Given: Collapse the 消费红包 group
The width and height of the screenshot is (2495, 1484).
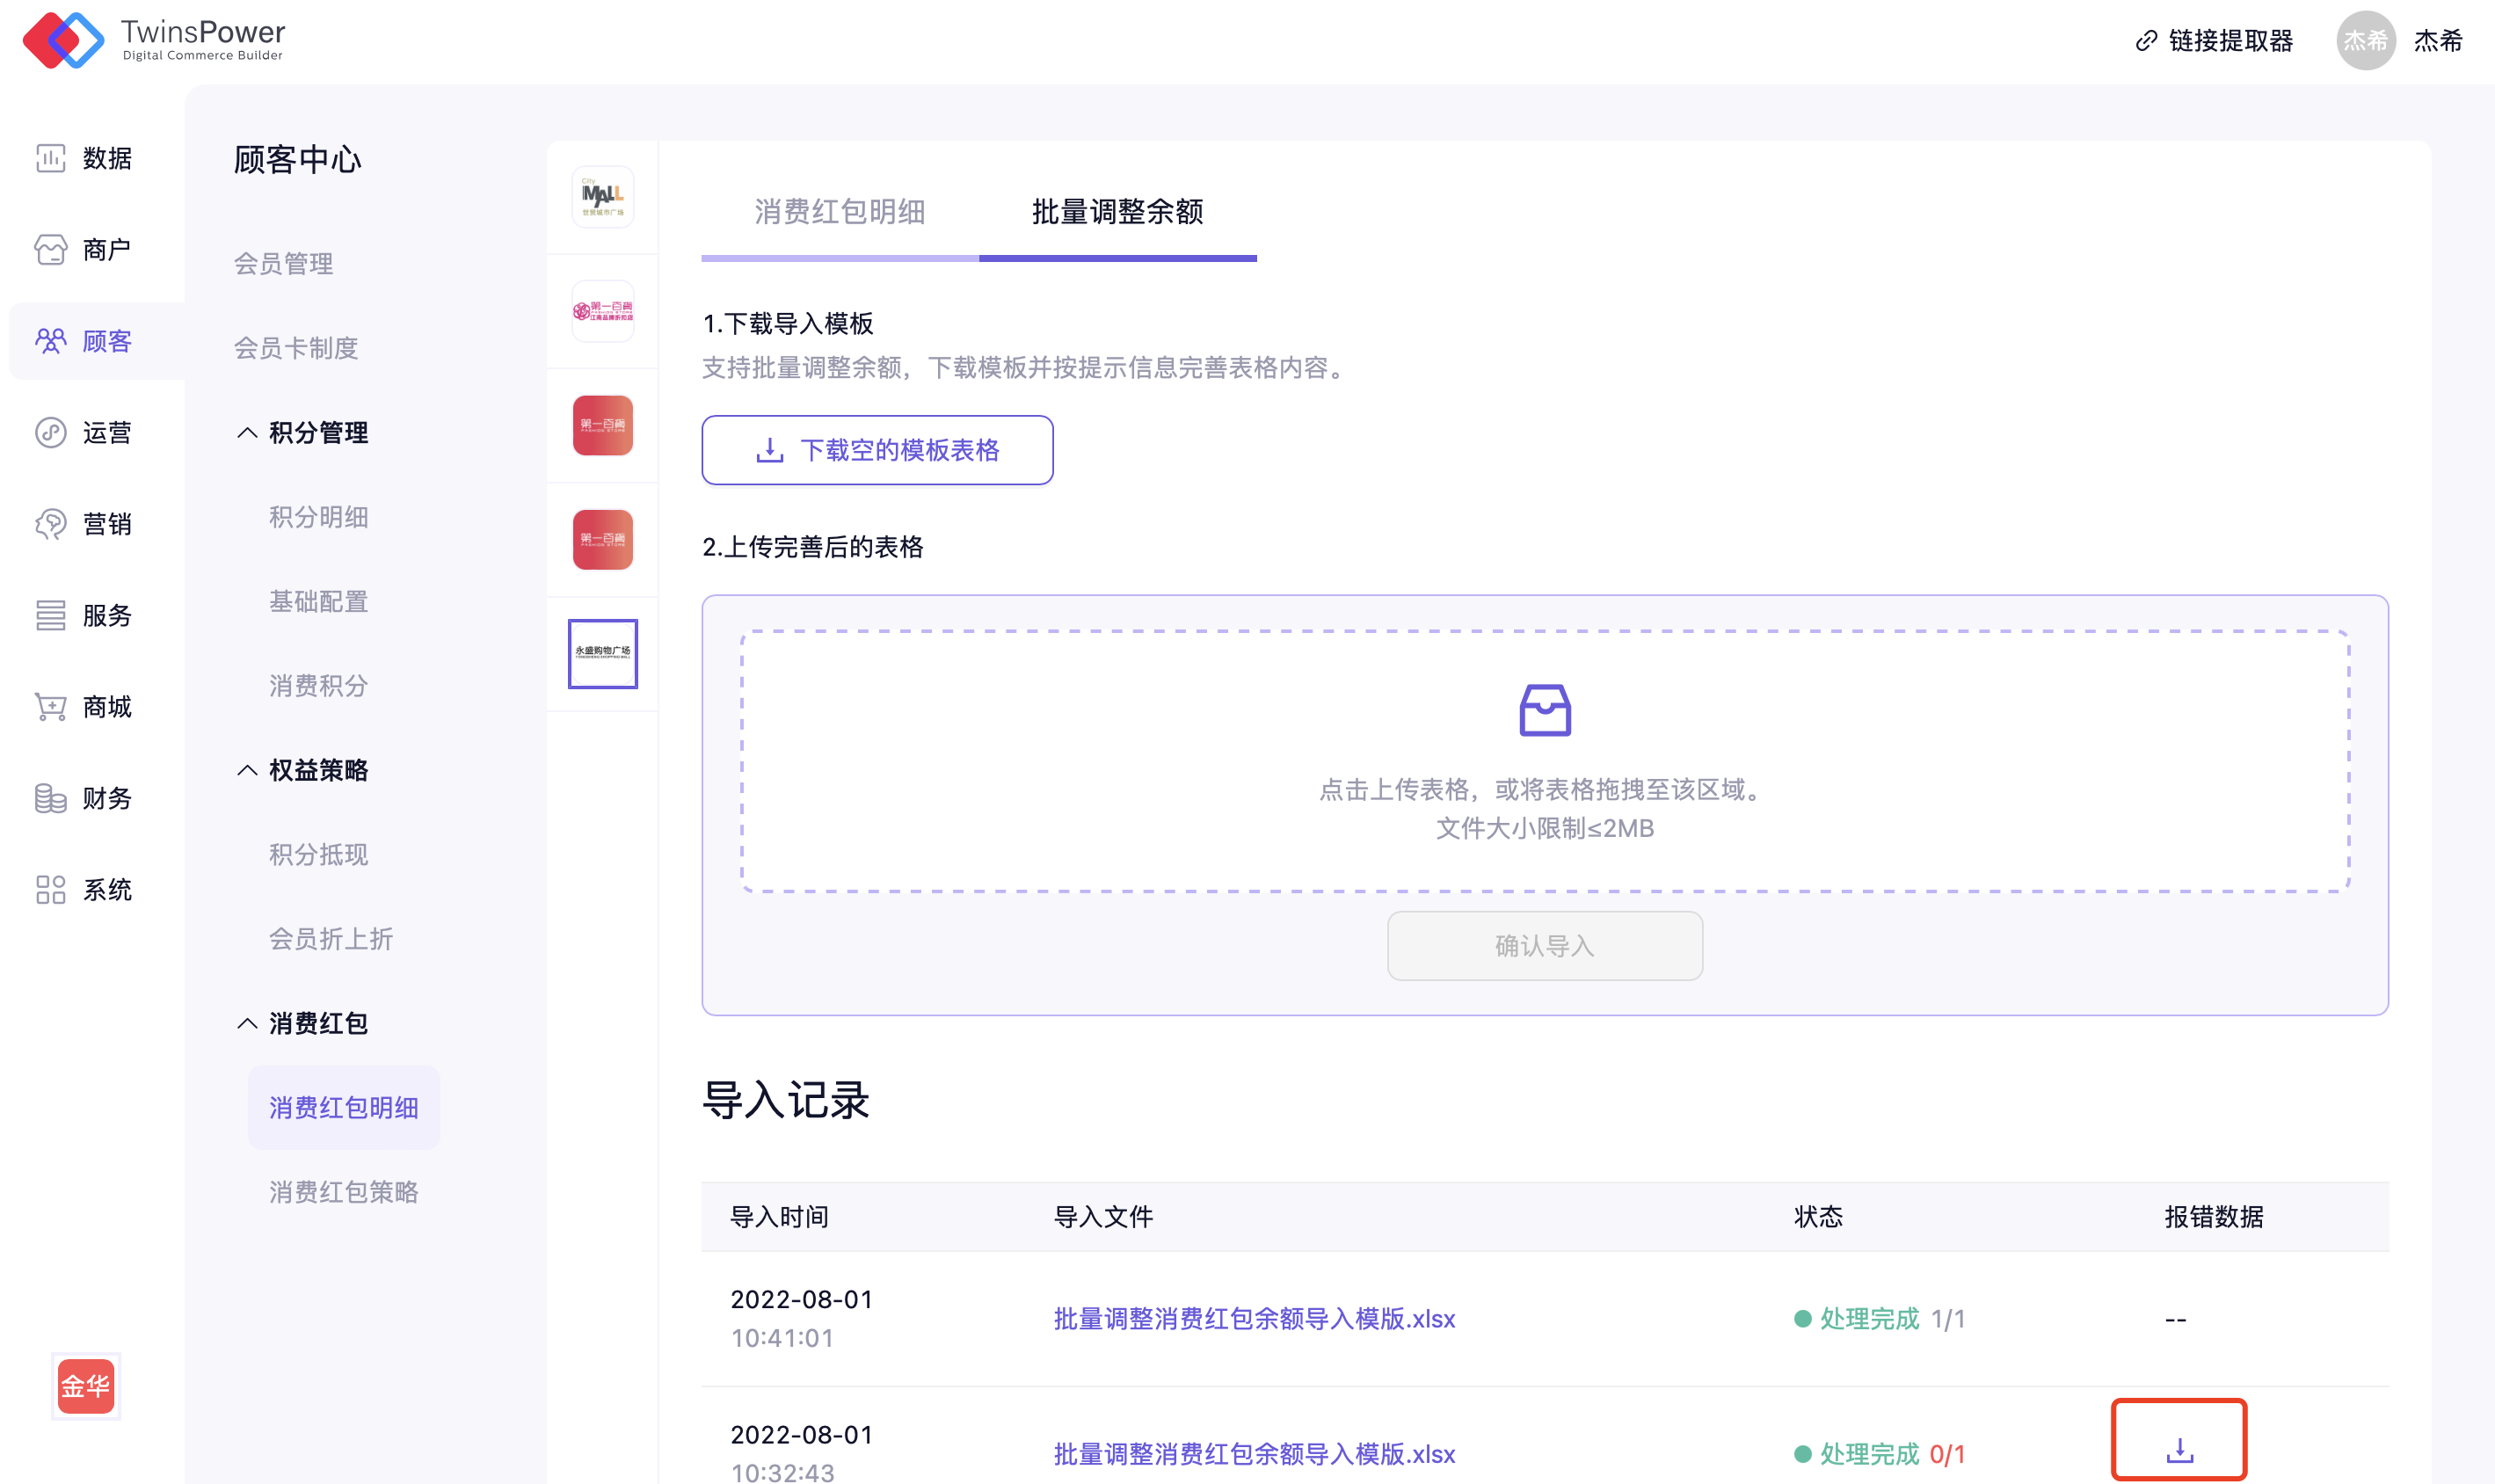Looking at the screenshot, I should (247, 1023).
